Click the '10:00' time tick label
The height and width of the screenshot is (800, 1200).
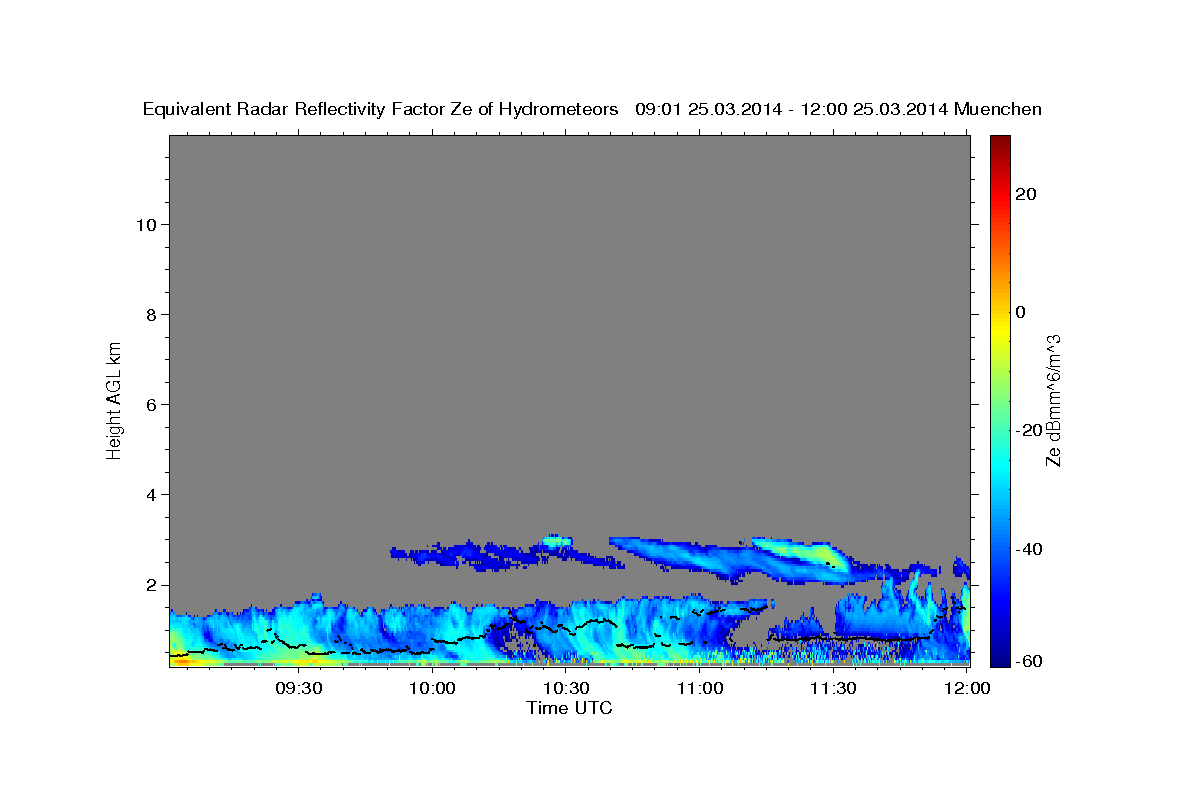pyautogui.click(x=433, y=688)
